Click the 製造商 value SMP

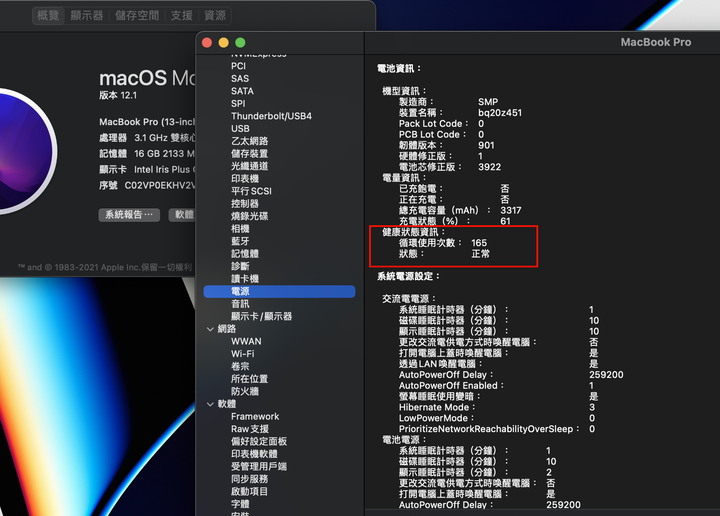(x=488, y=102)
